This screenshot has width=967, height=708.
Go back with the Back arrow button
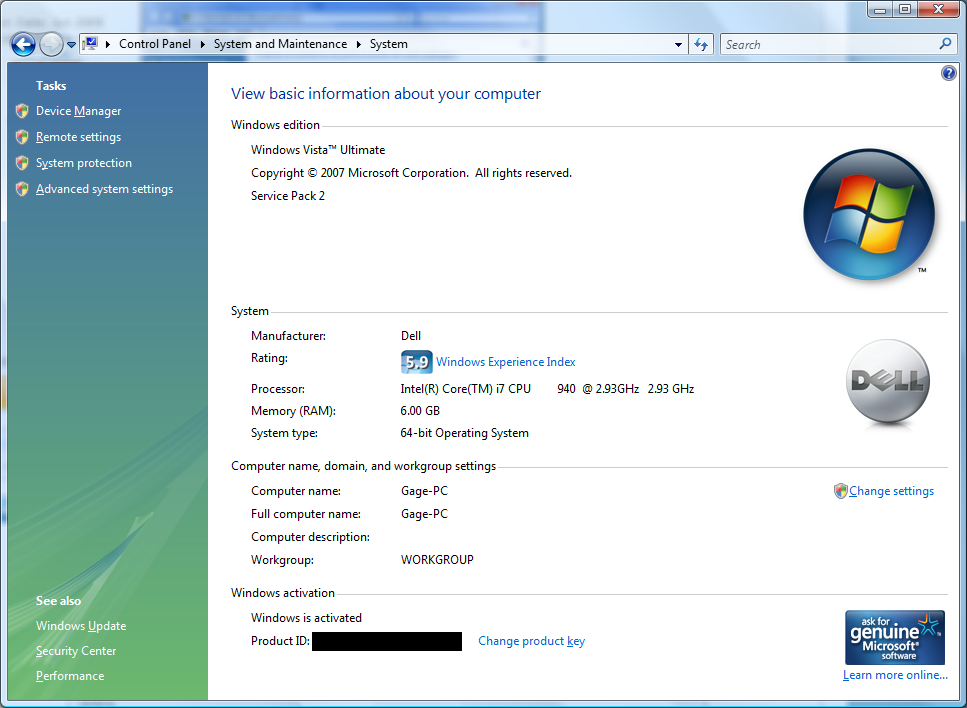(23, 44)
